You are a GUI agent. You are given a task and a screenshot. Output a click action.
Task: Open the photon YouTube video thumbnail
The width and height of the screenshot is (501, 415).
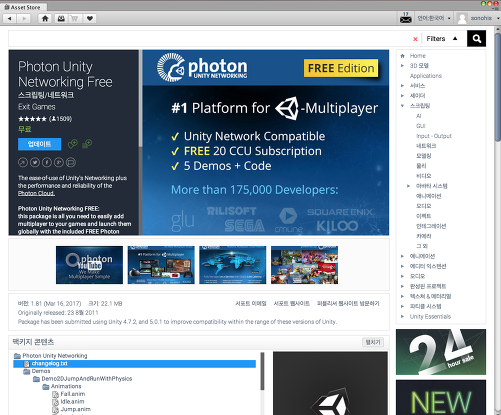point(89,265)
